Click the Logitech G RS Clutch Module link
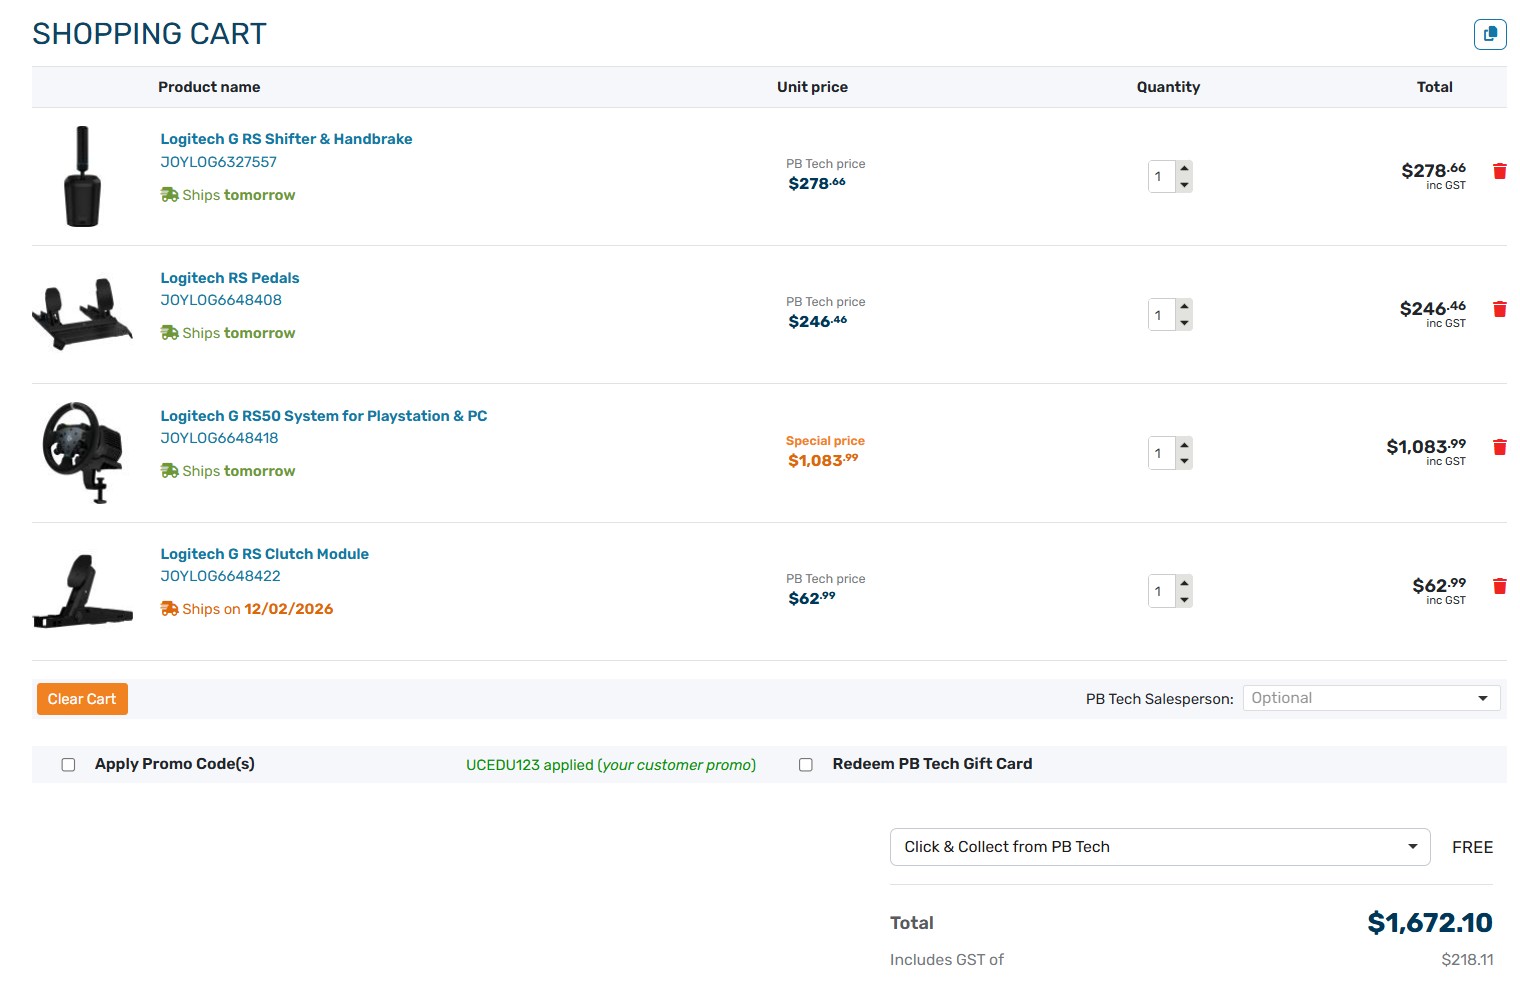This screenshot has width=1520, height=981. 264,554
